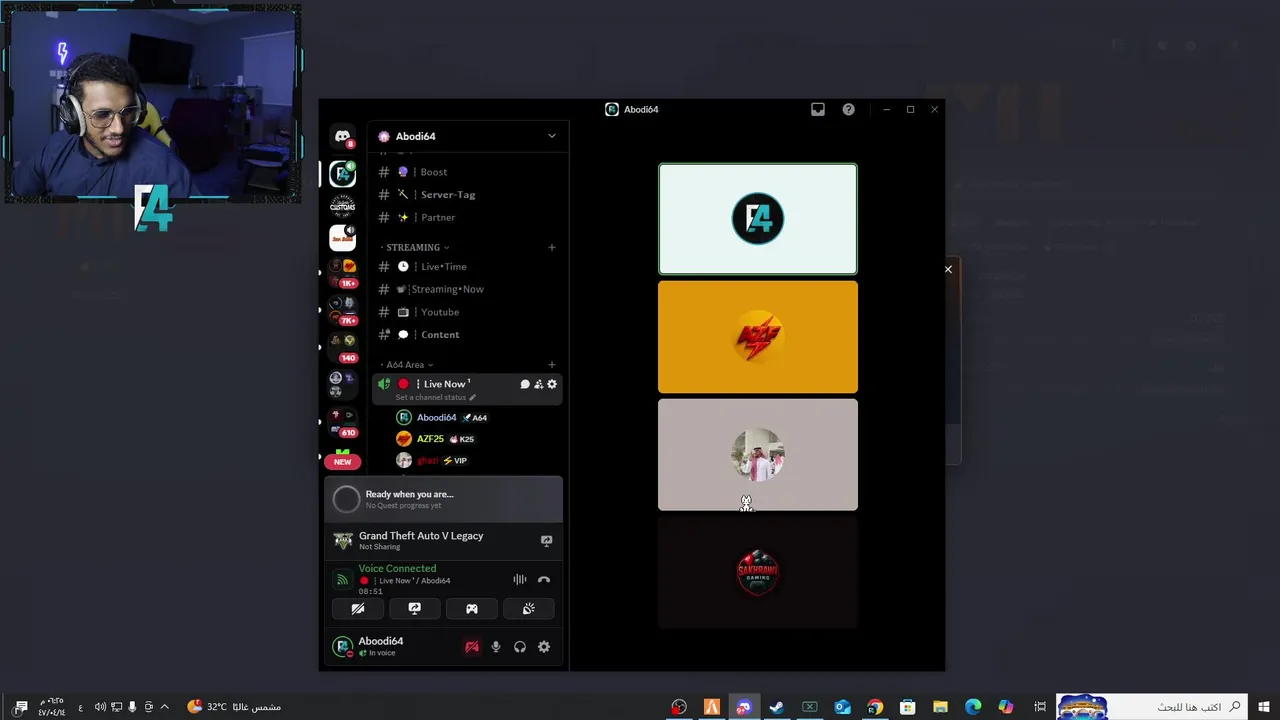This screenshot has height=720, width=1280.
Task: Edit Live Now channel settings gear
Action: 551,384
